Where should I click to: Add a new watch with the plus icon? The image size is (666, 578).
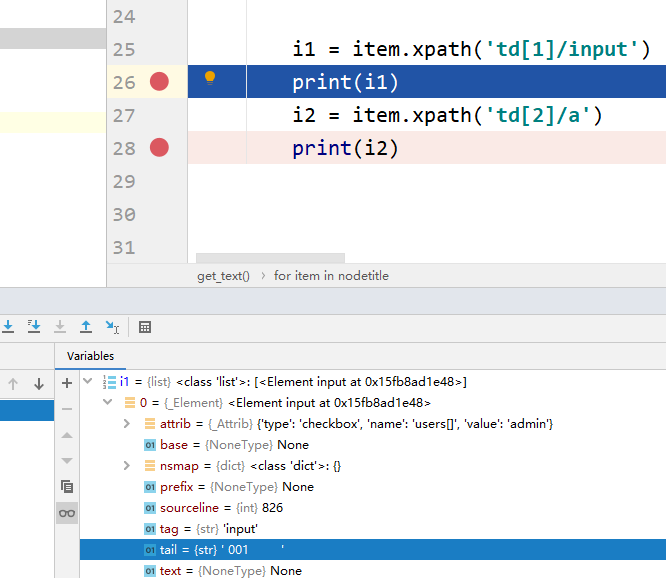click(x=67, y=383)
